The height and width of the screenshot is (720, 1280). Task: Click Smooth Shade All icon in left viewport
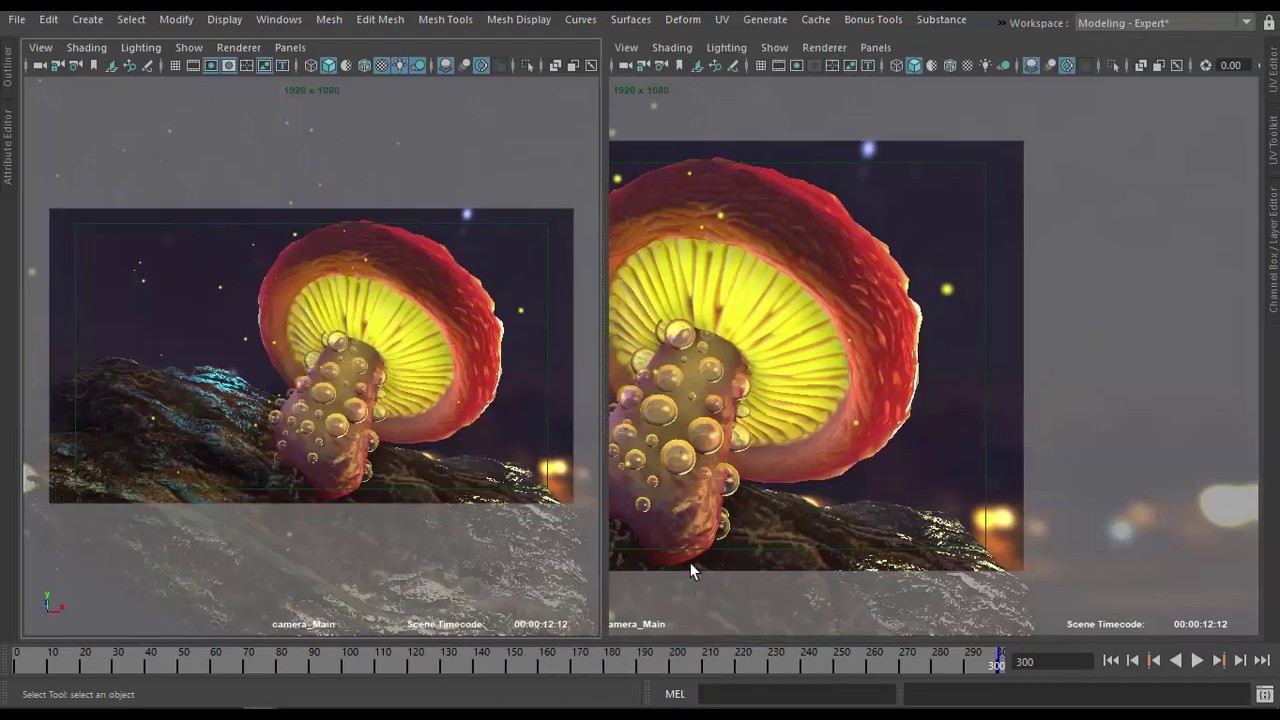click(329, 65)
